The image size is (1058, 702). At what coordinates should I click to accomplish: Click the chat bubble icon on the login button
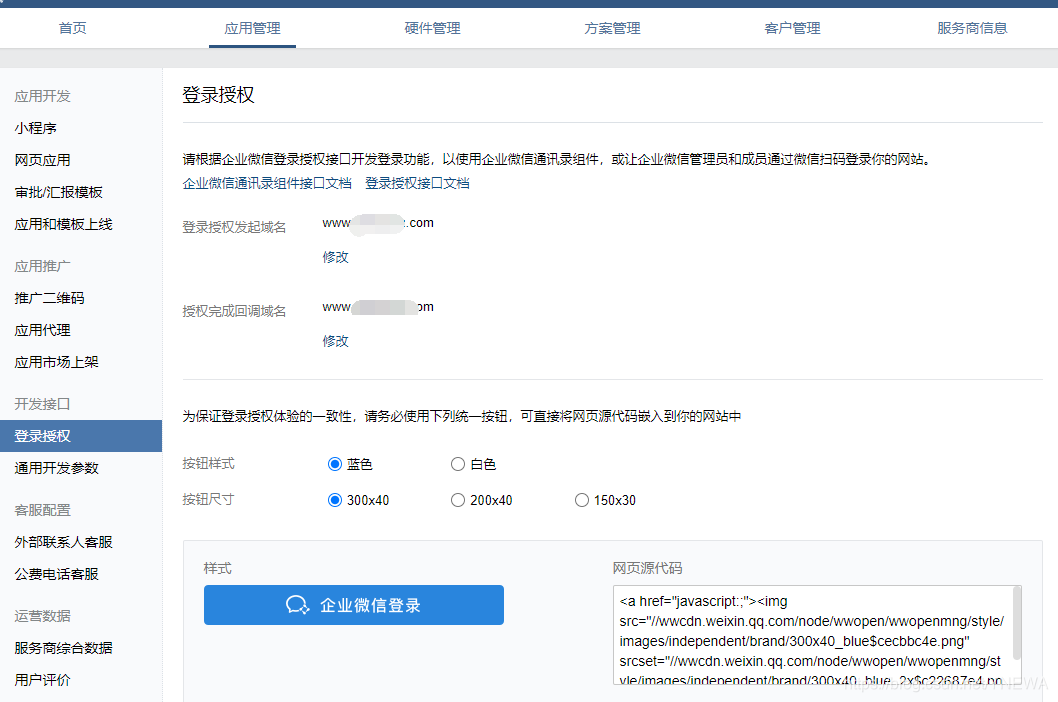[x=298, y=605]
